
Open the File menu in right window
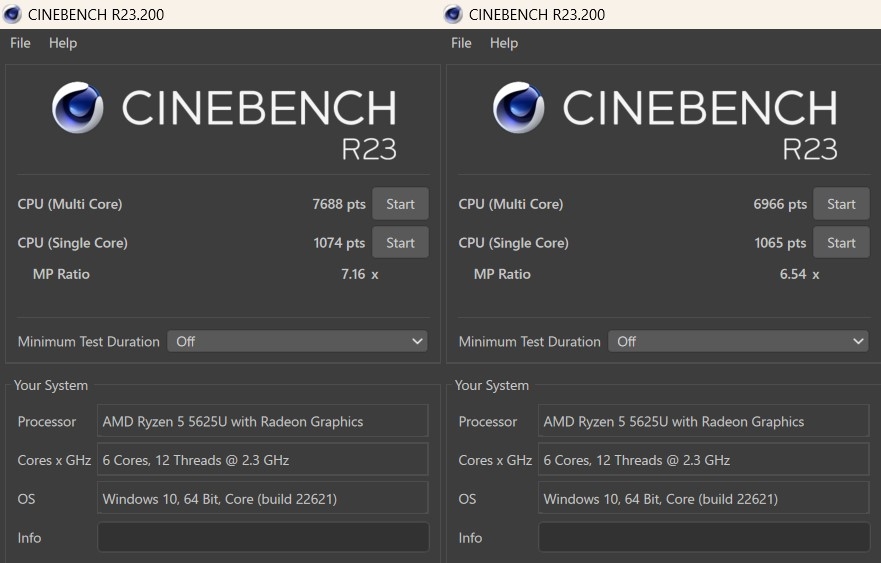(x=461, y=43)
